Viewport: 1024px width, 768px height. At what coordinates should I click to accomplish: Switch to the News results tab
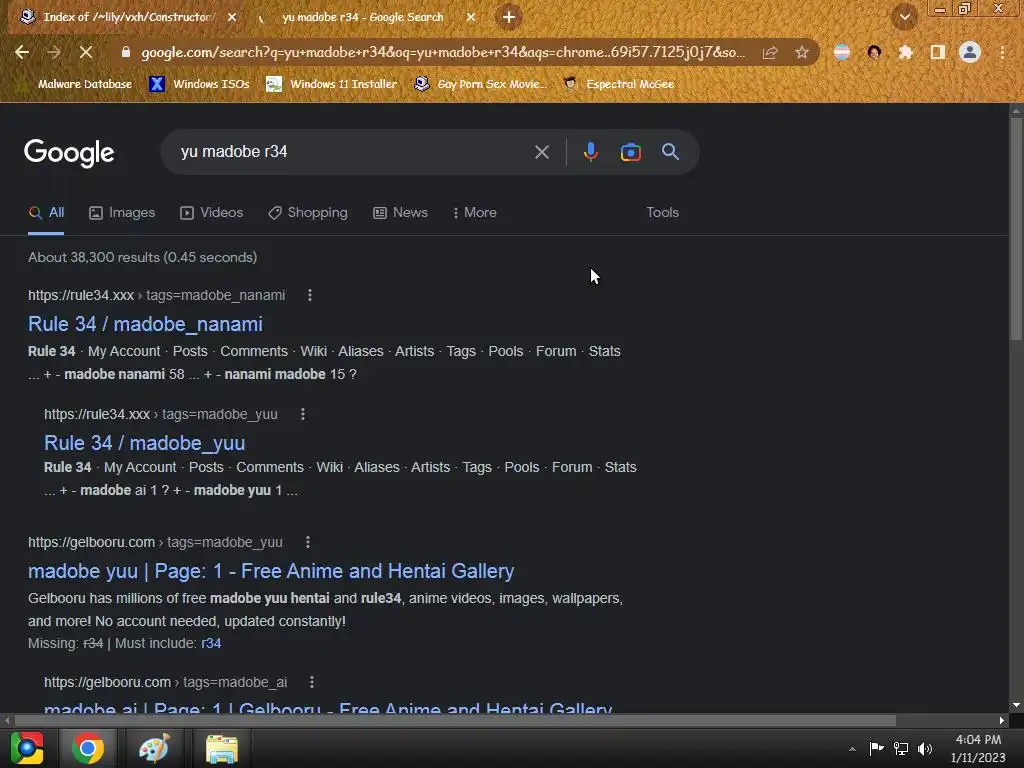[400, 212]
